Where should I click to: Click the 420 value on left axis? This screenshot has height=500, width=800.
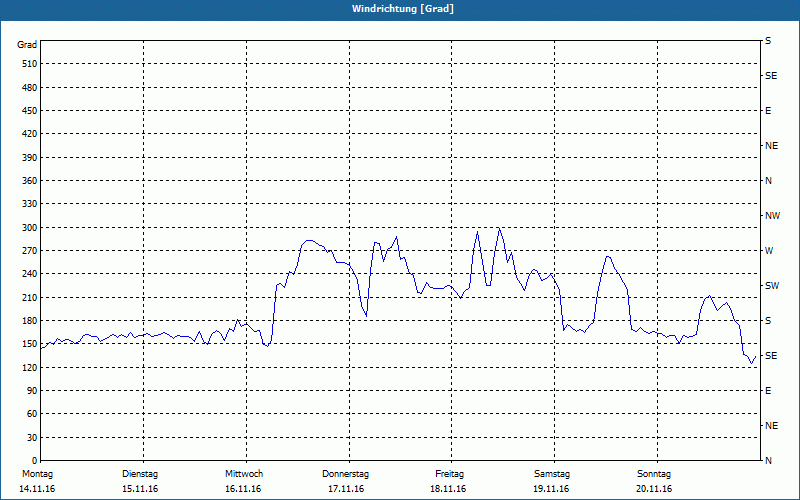click(x=30, y=134)
